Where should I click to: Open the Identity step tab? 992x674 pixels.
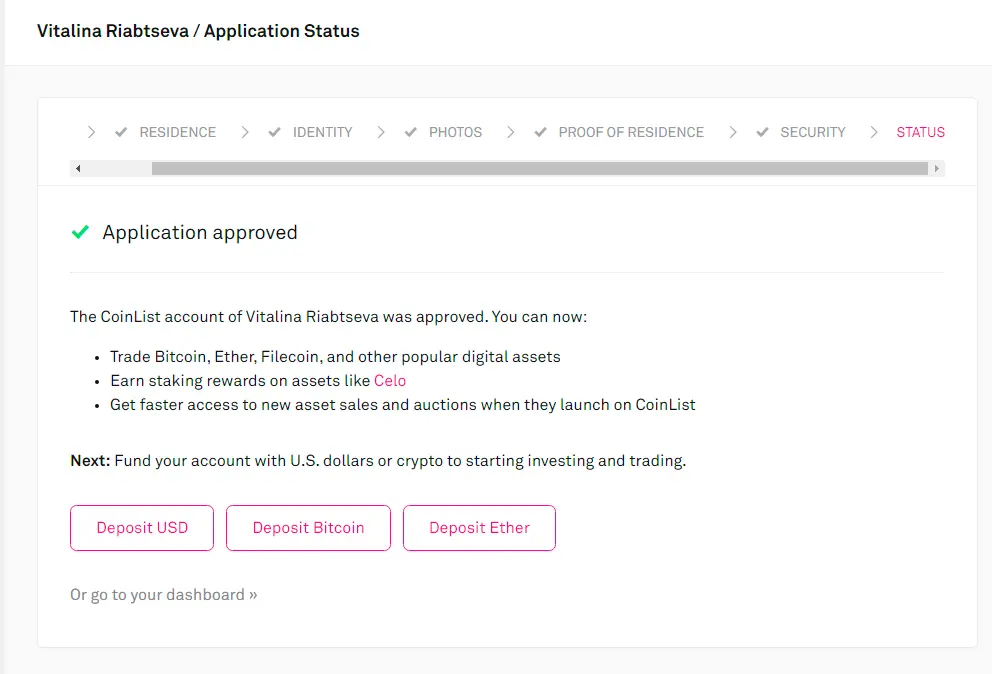(322, 132)
